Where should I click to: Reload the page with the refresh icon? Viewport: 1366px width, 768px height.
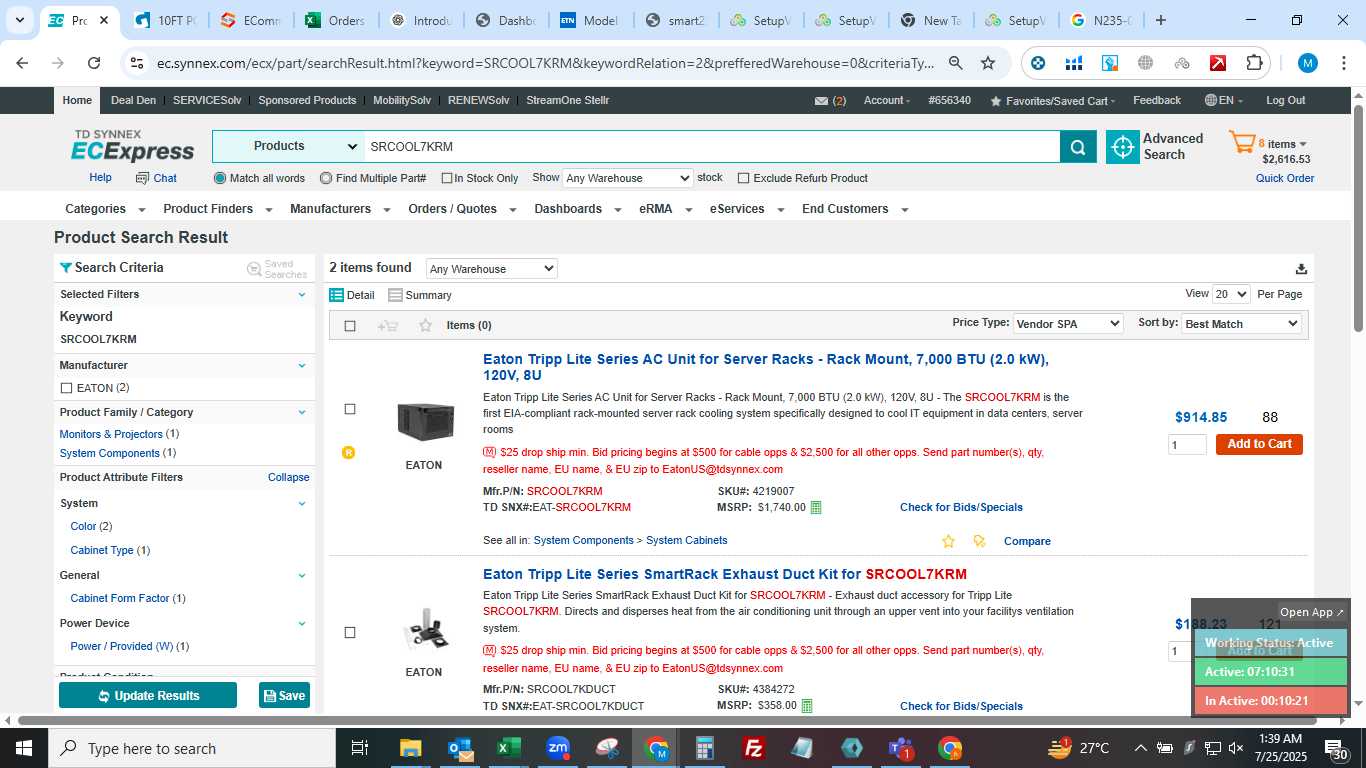tap(94, 63)
